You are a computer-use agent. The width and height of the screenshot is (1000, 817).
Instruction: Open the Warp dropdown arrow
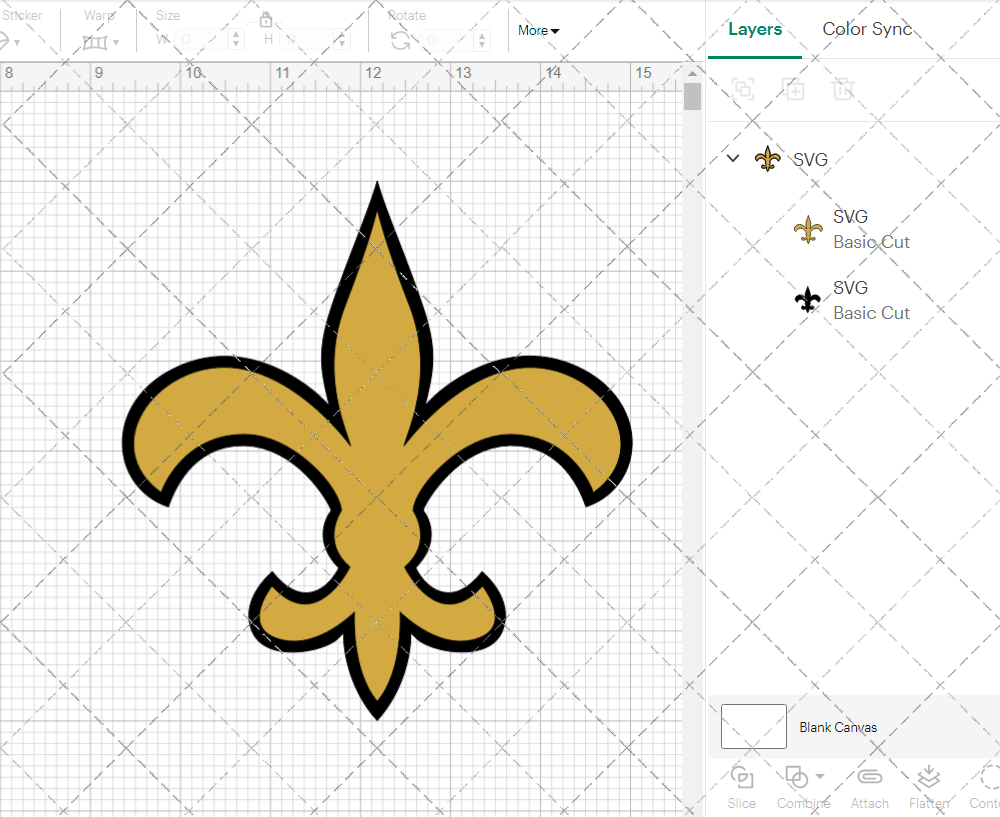pos(115,43)
